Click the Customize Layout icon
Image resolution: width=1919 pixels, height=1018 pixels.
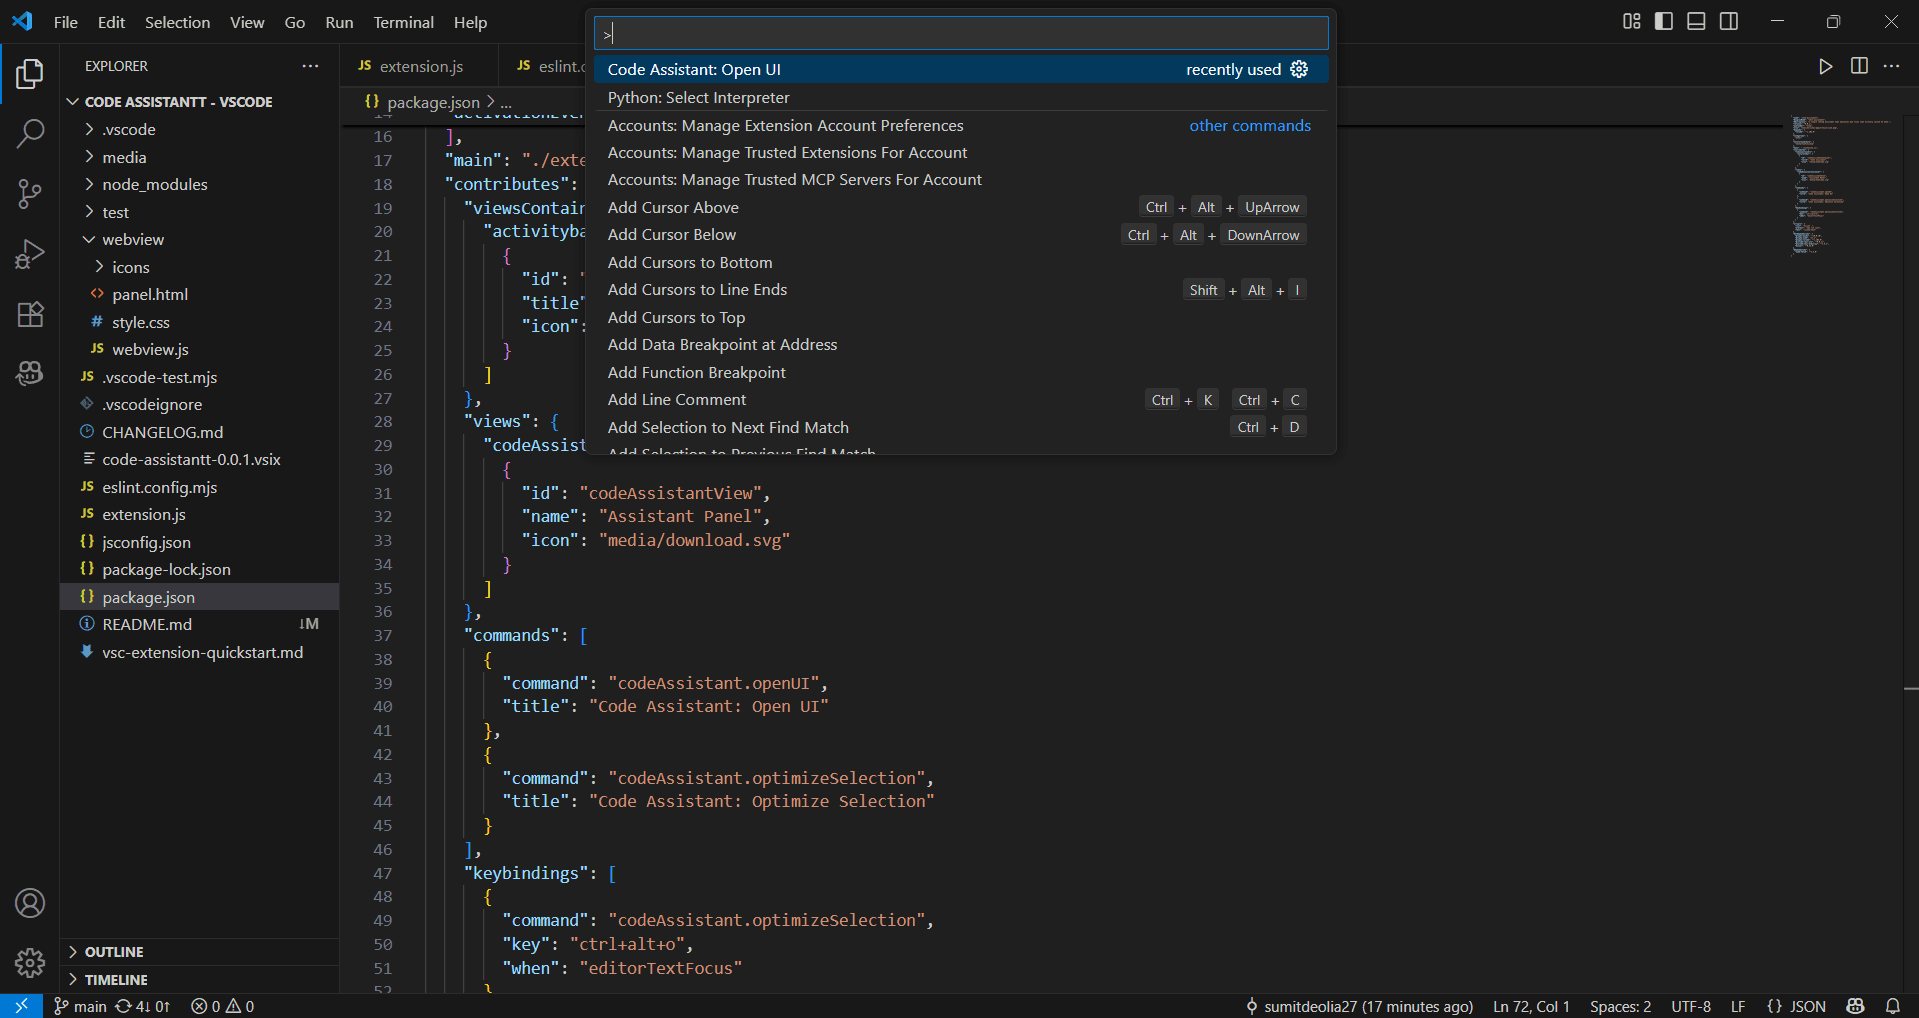click(x=1632, y=21)
